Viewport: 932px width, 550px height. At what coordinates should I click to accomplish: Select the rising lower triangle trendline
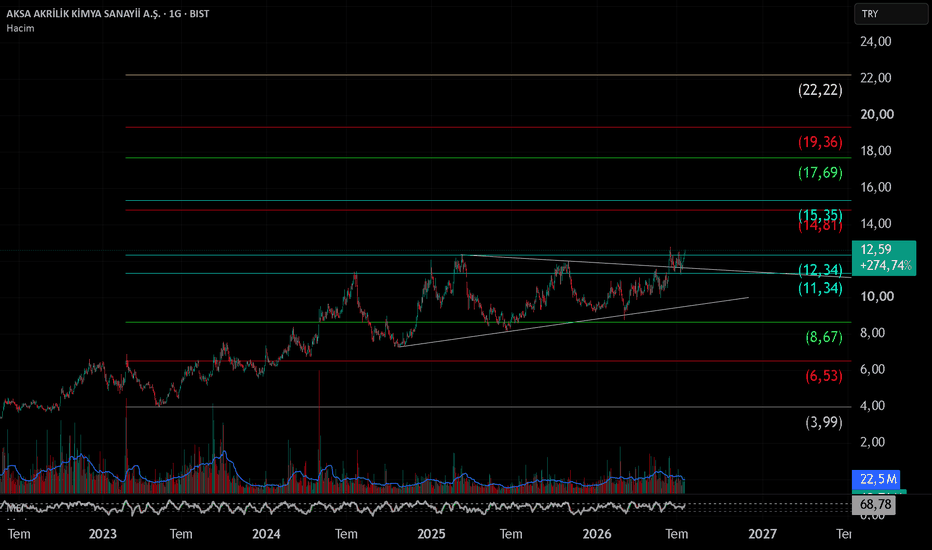pyautogui.click(x=574, y=322)
